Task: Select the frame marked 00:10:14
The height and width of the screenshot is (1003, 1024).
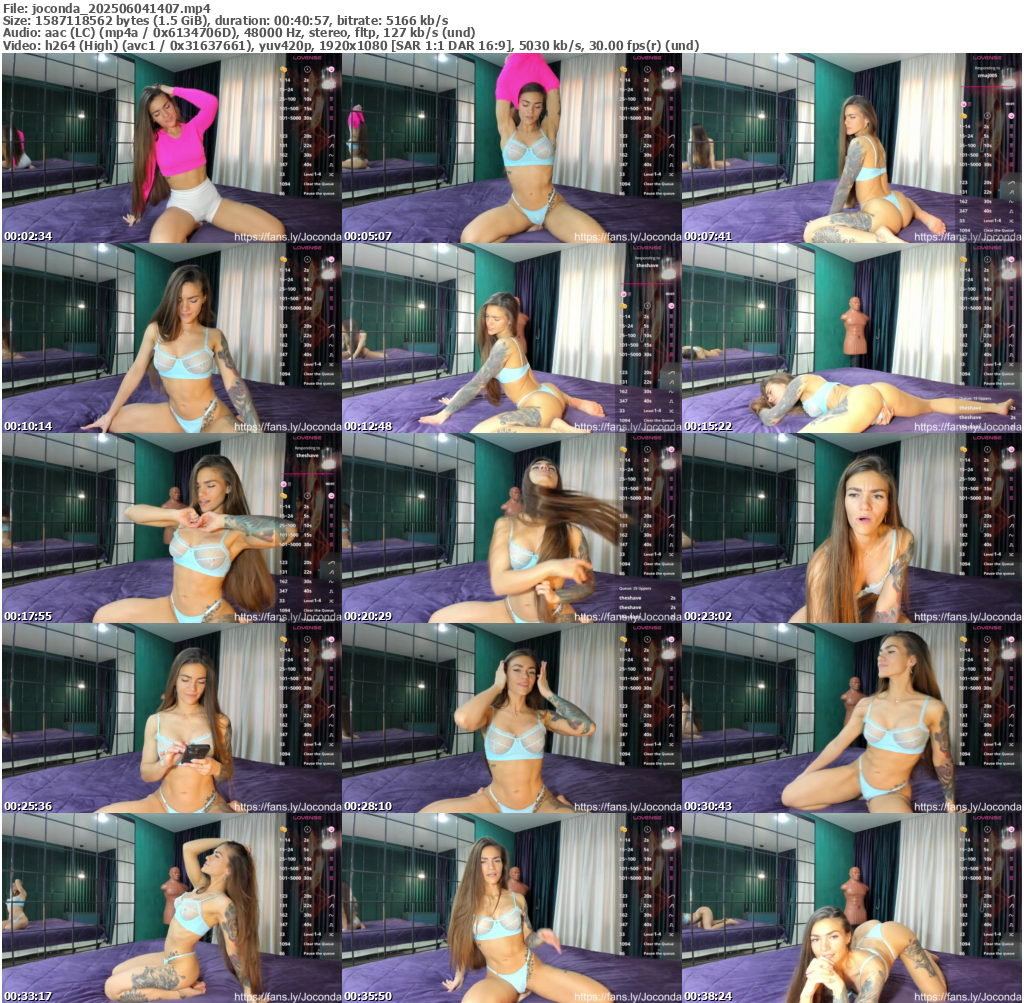Action: coord(172,338)
